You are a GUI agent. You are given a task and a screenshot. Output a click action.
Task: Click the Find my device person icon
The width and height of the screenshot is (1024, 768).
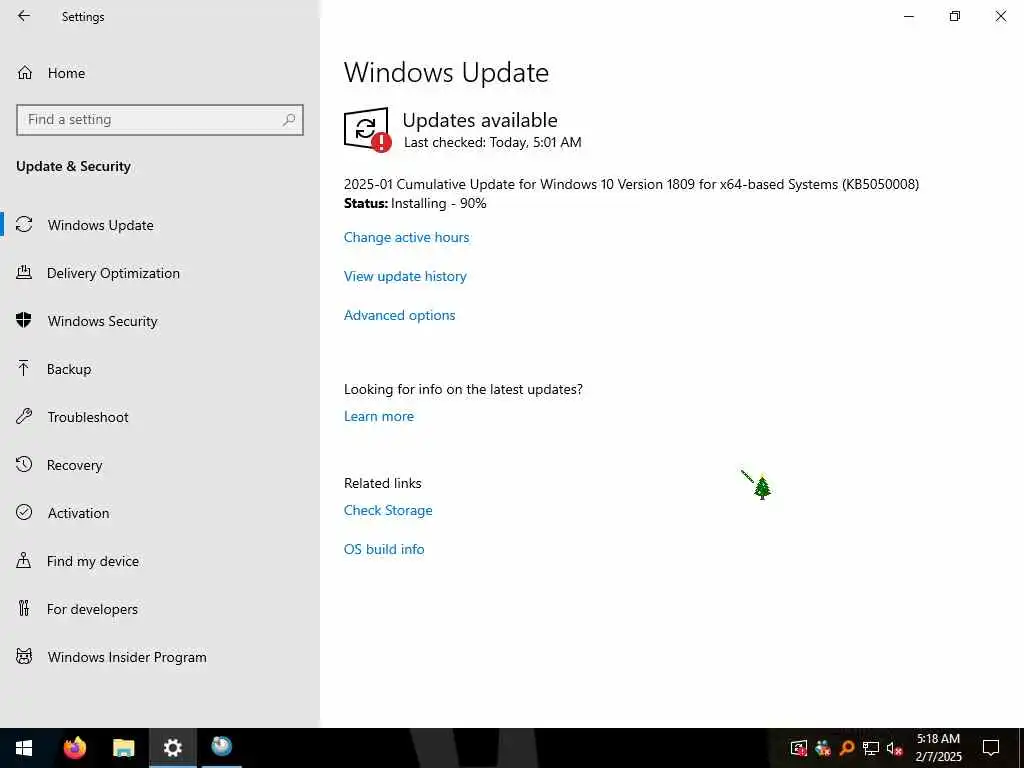coord(24,561)
